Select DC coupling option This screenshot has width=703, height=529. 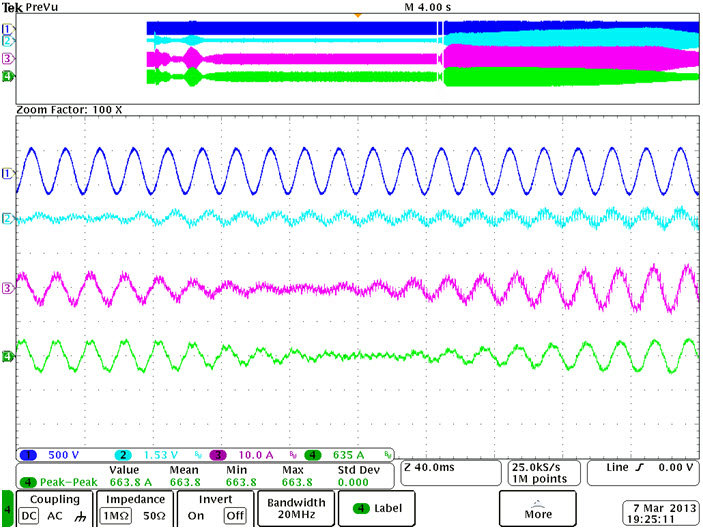27,516
